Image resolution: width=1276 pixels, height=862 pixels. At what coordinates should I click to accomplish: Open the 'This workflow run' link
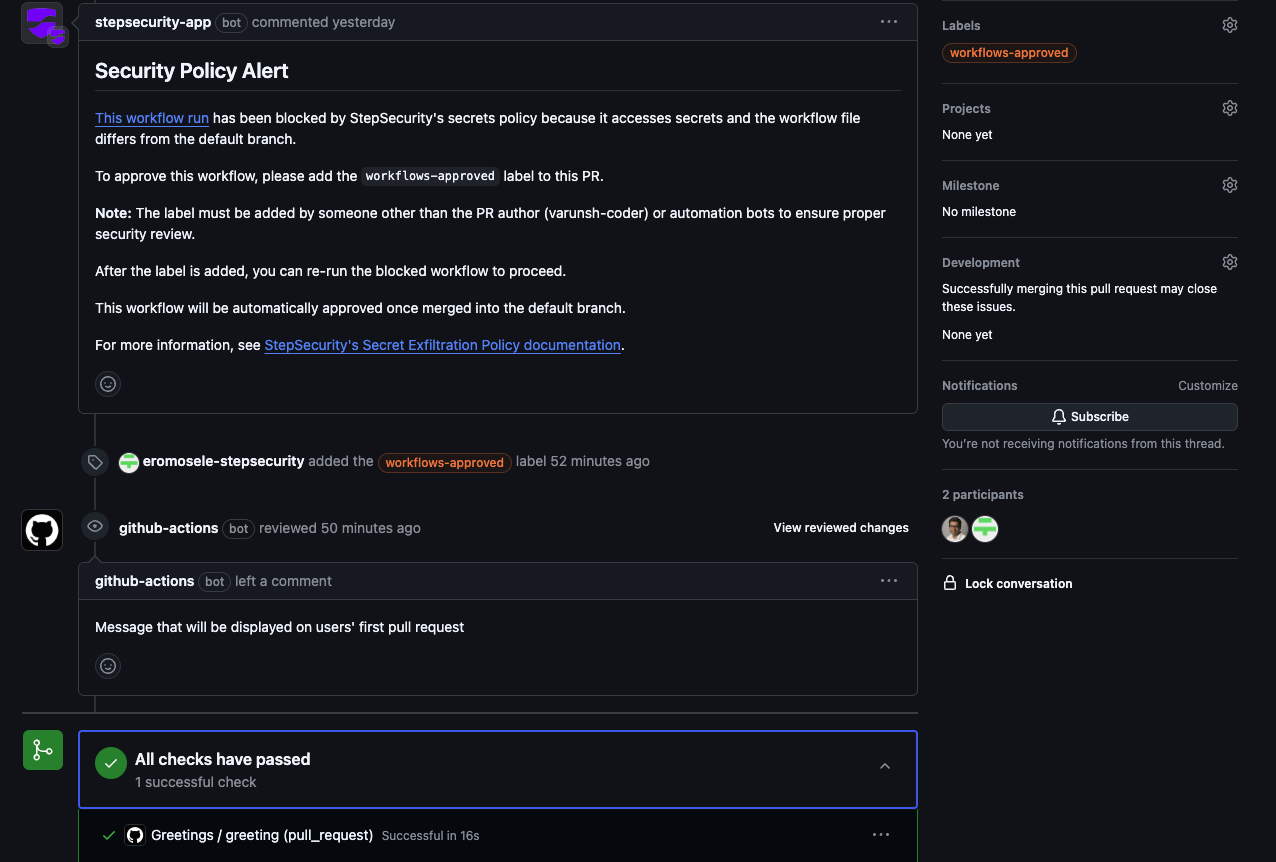(152, 118)
